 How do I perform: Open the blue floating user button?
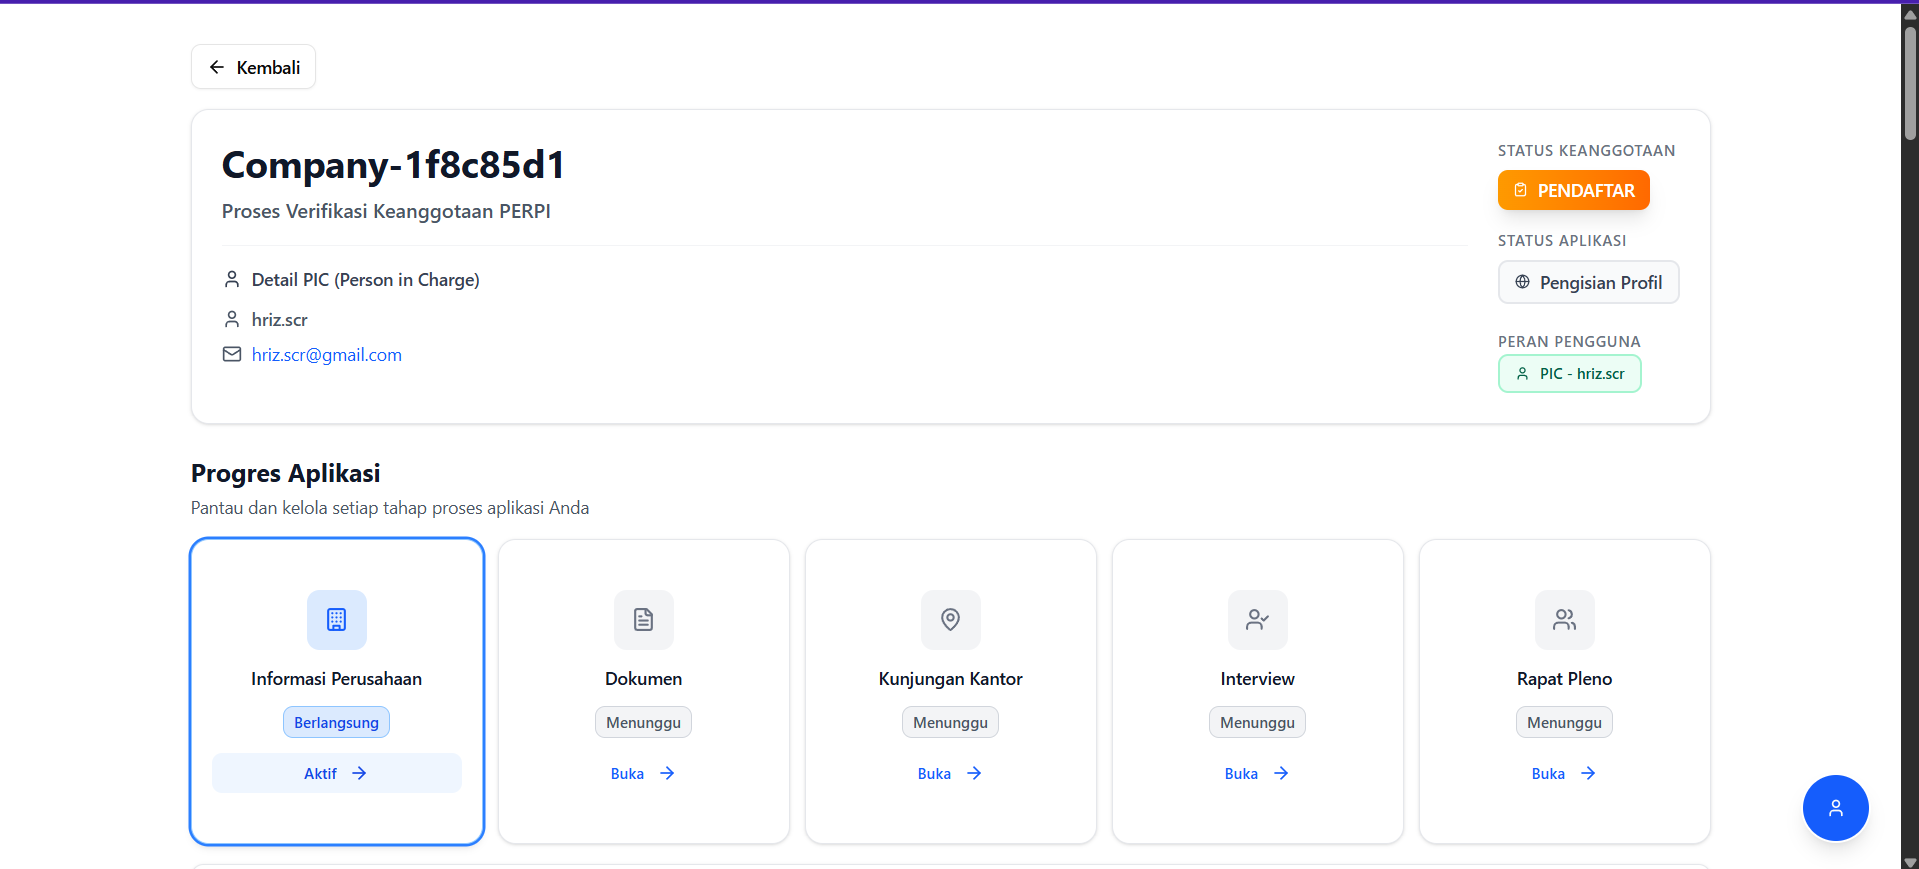point(1835,808)
